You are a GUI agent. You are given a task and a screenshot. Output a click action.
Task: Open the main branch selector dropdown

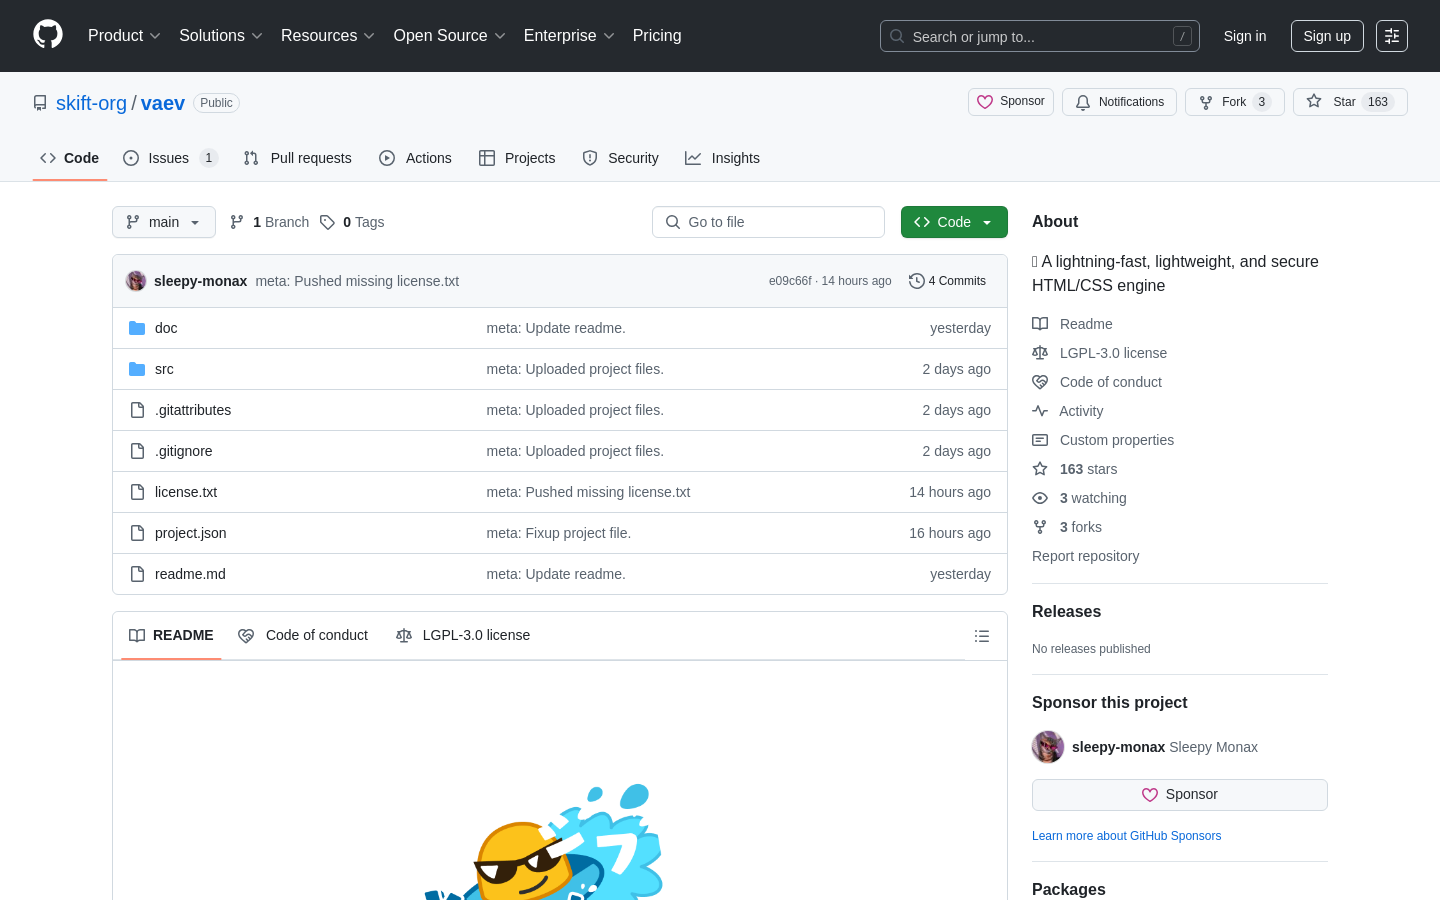pos(164,222)
